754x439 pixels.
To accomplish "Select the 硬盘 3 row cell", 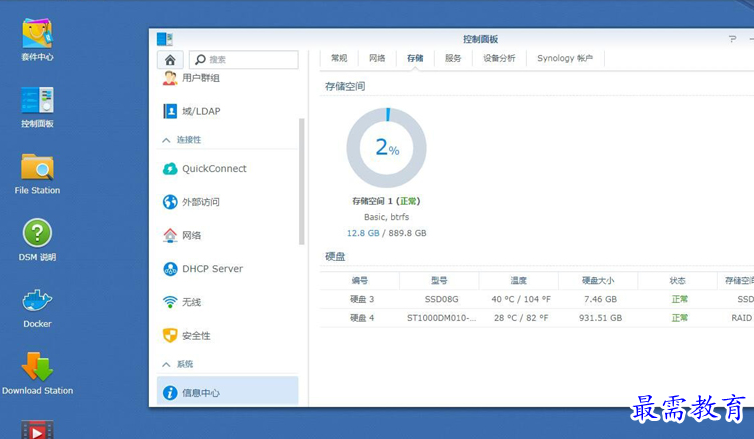I will 362,299.
